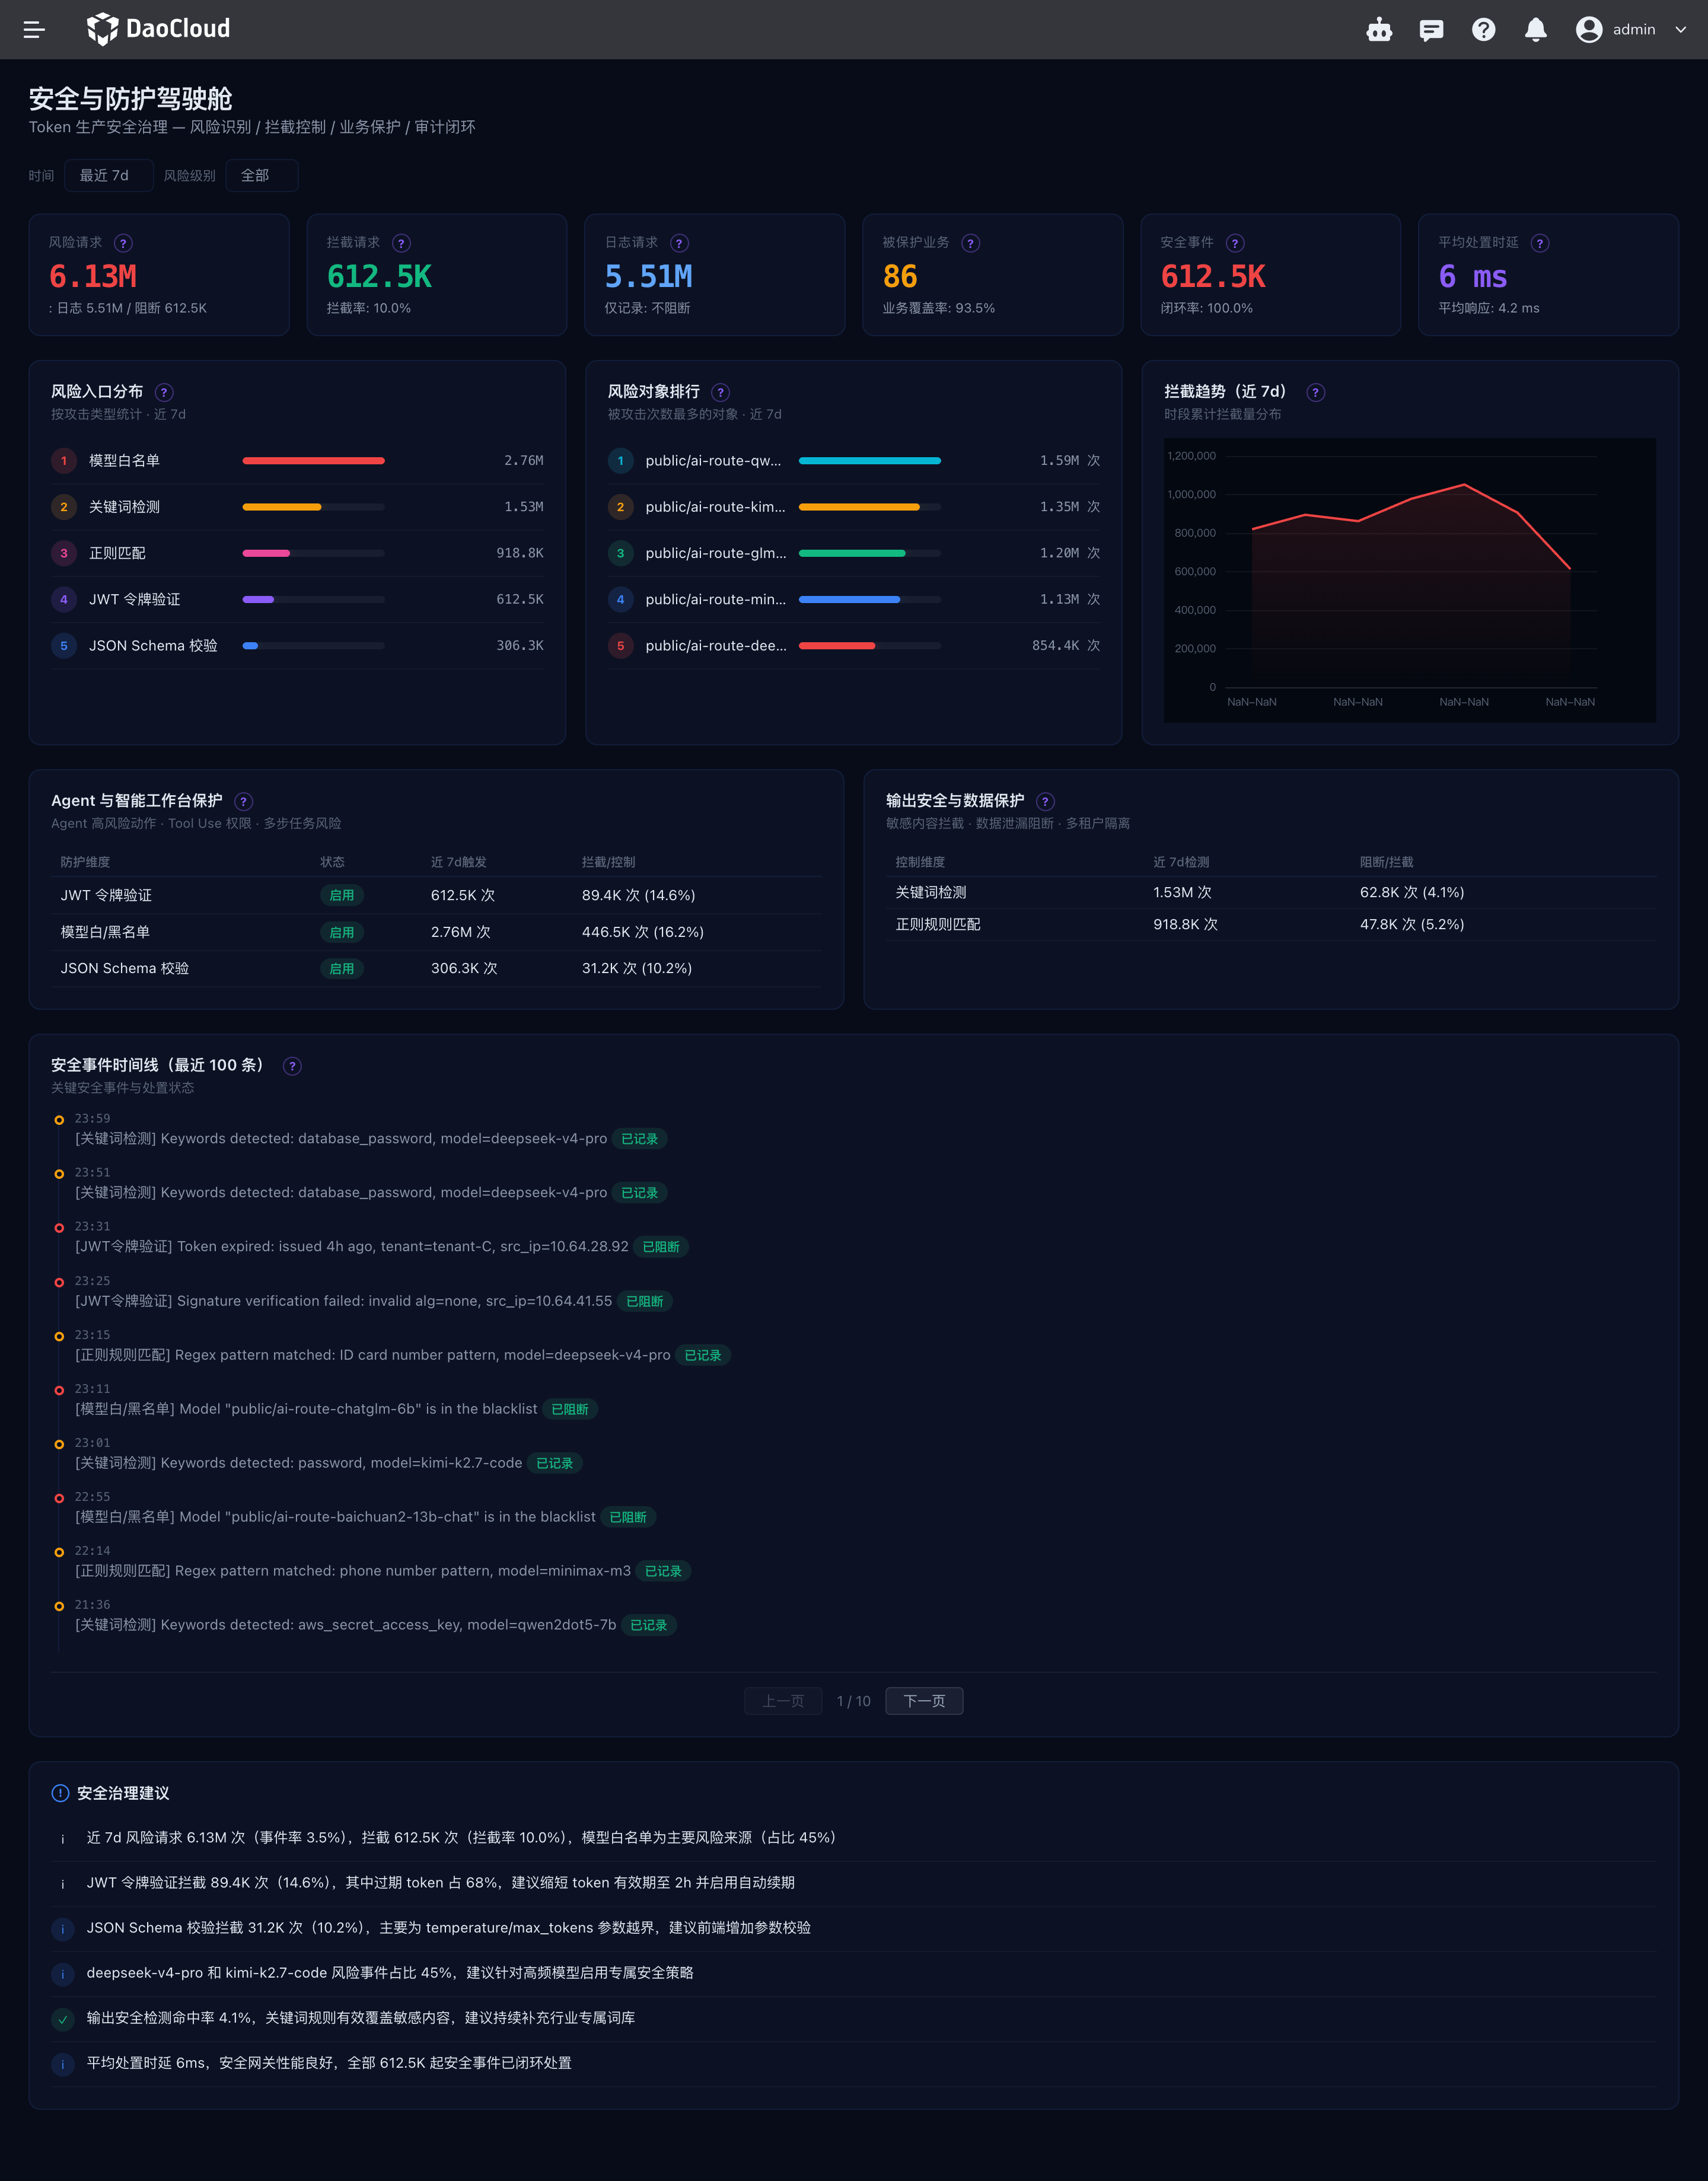Click 启用 status tag for JWT 令牌验证
Viewport: 1708px width, 2181px height.
[342, 895]
